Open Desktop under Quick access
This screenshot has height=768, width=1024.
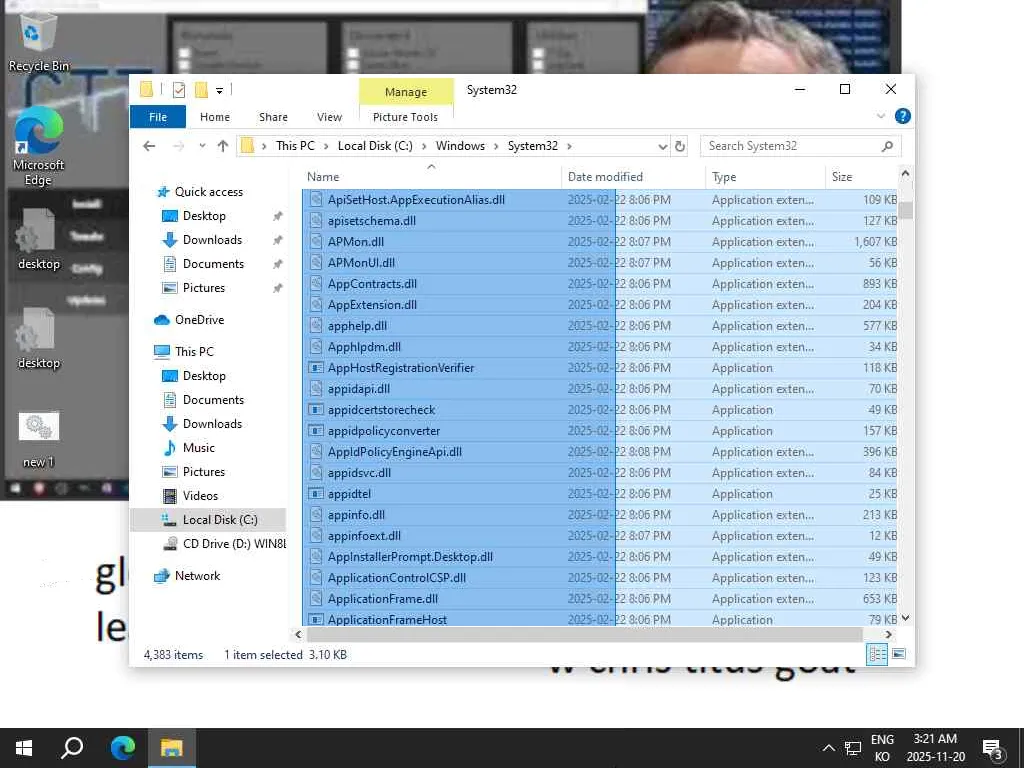pos(204,216)
